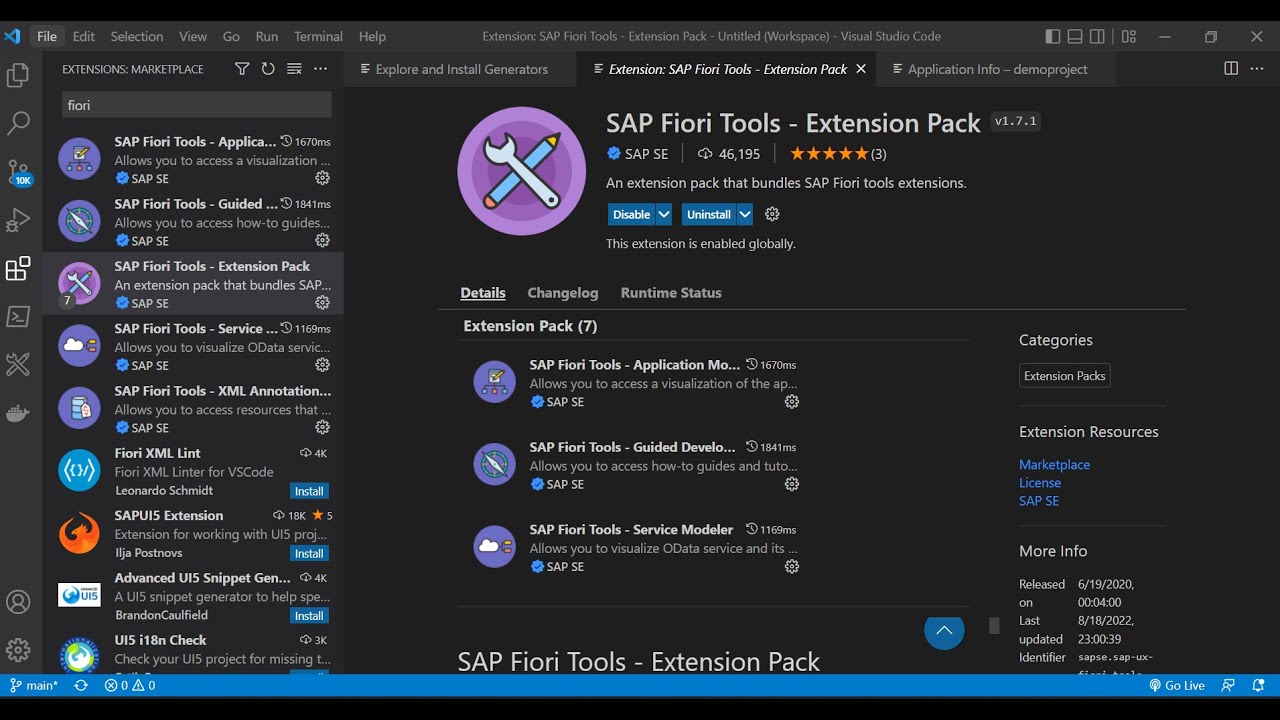Open the terminal-style icon in activity bar

point(18,316)
